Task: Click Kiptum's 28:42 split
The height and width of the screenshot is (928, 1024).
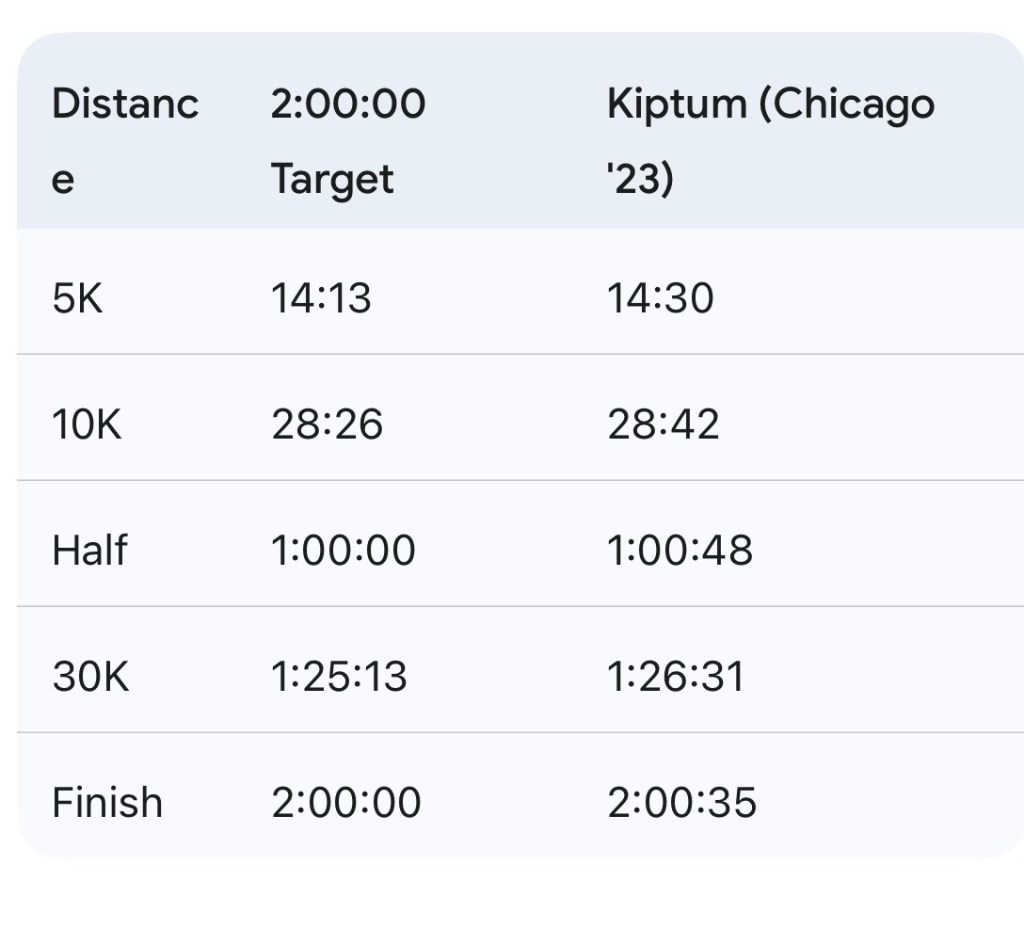Action: coord(663,425)
